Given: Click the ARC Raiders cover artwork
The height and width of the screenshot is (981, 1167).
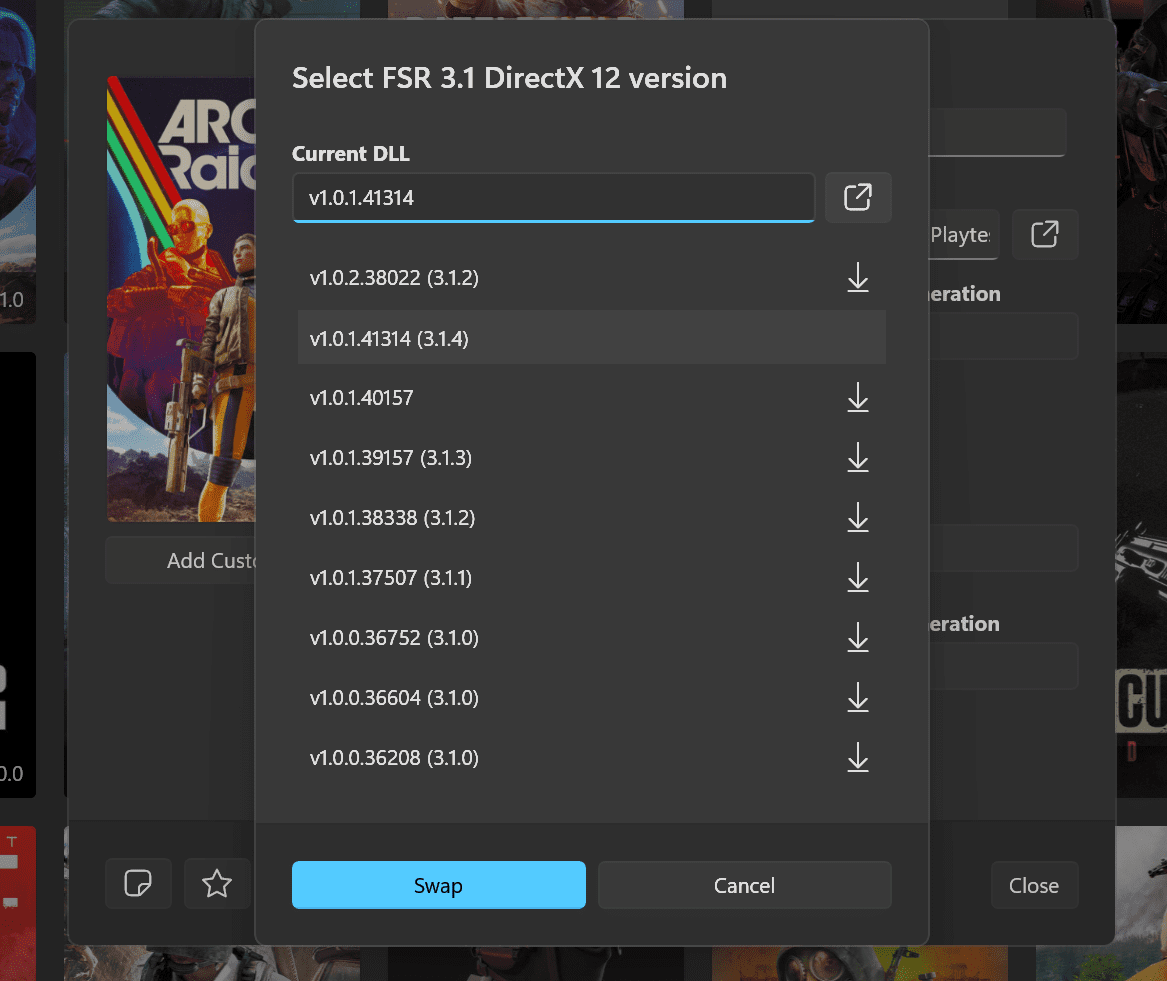Looking at the screenshot, I should click(181, 300).
